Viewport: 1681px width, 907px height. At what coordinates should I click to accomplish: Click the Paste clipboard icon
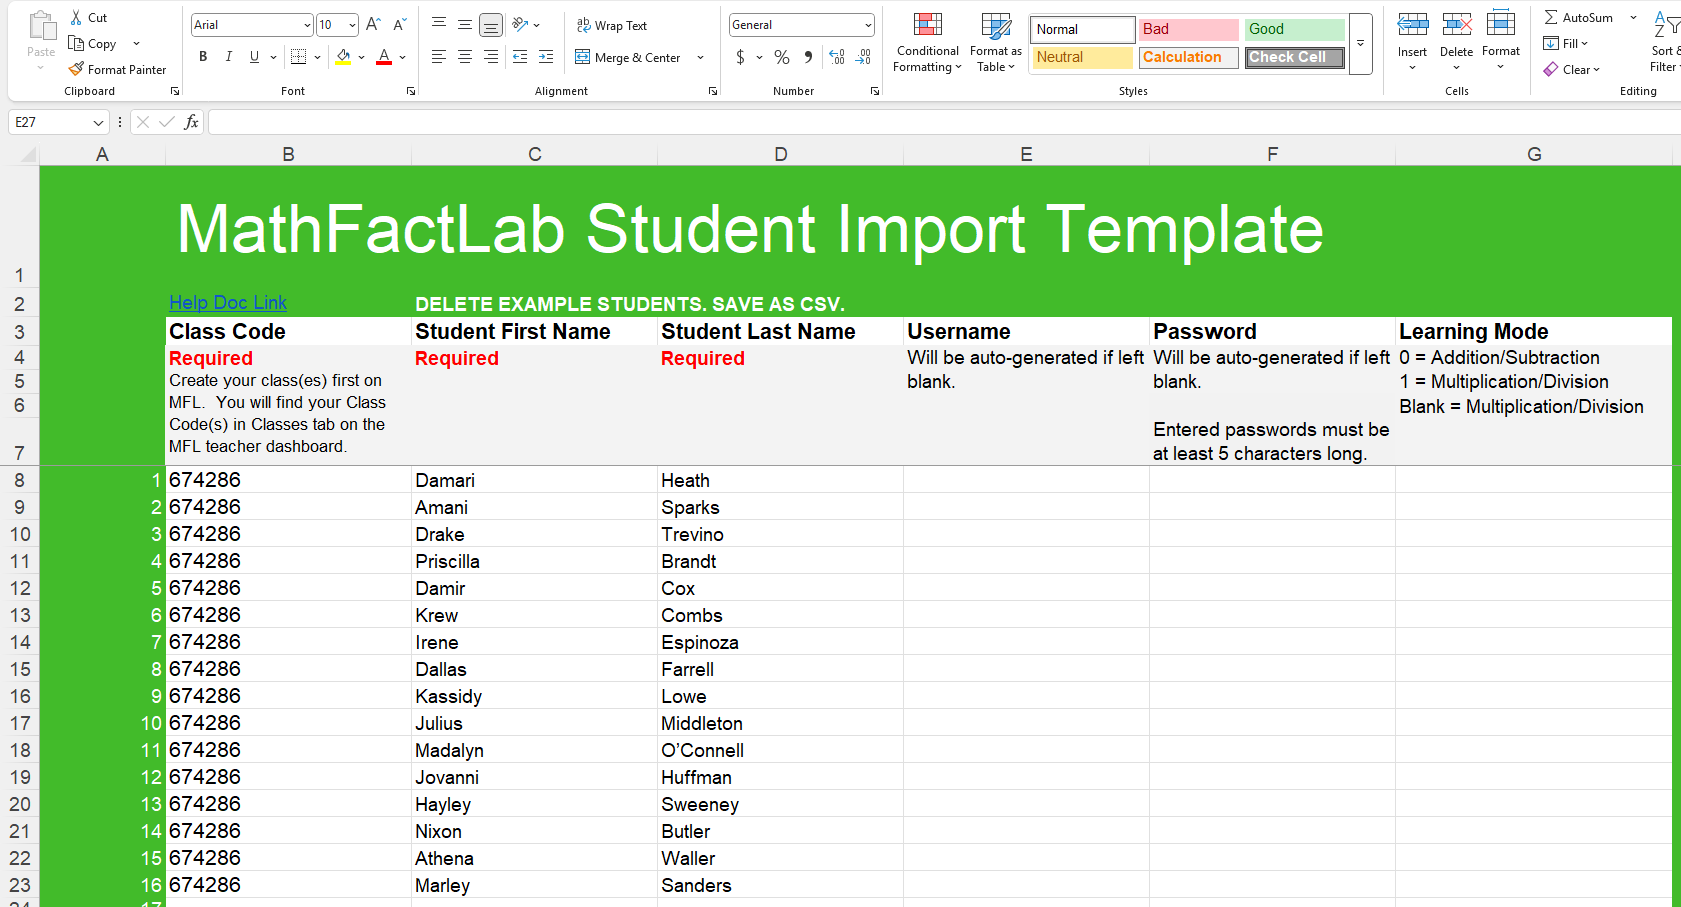[x=41, y=26]
